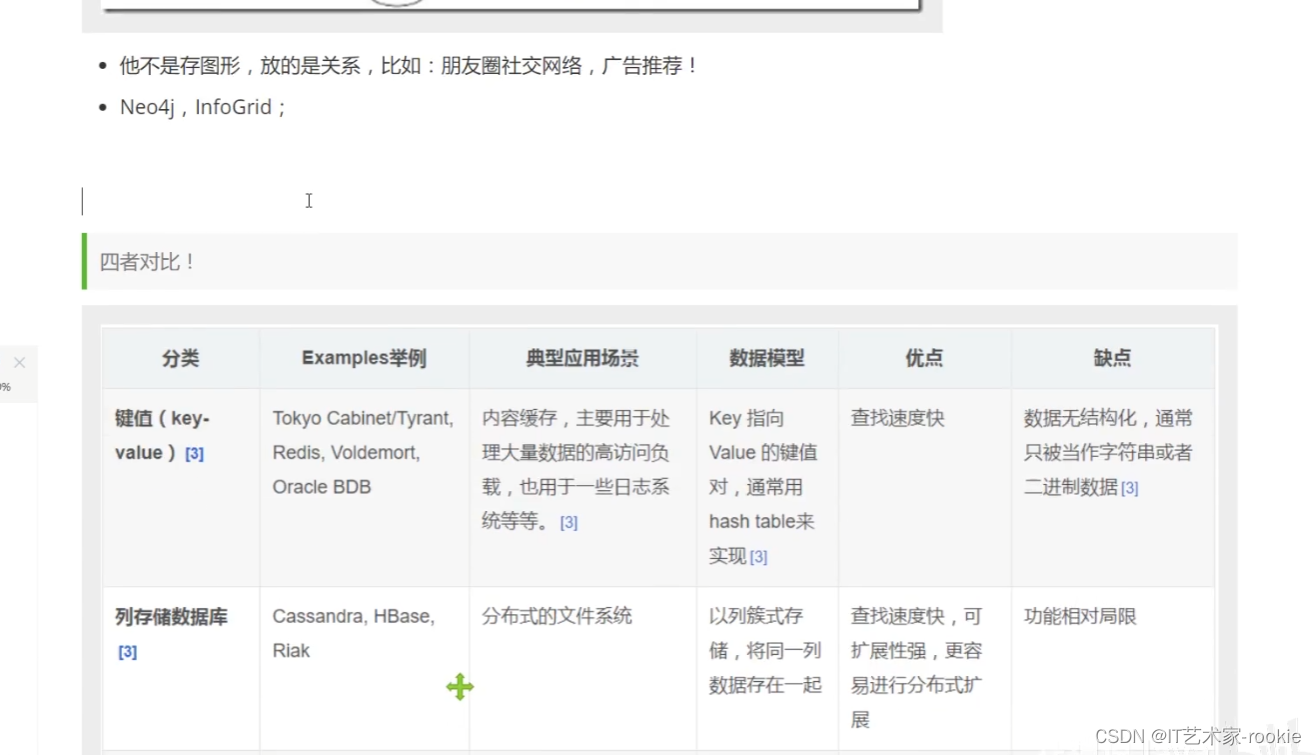
Task: Click the Oracle BDB text
Action: click(322, 487)
